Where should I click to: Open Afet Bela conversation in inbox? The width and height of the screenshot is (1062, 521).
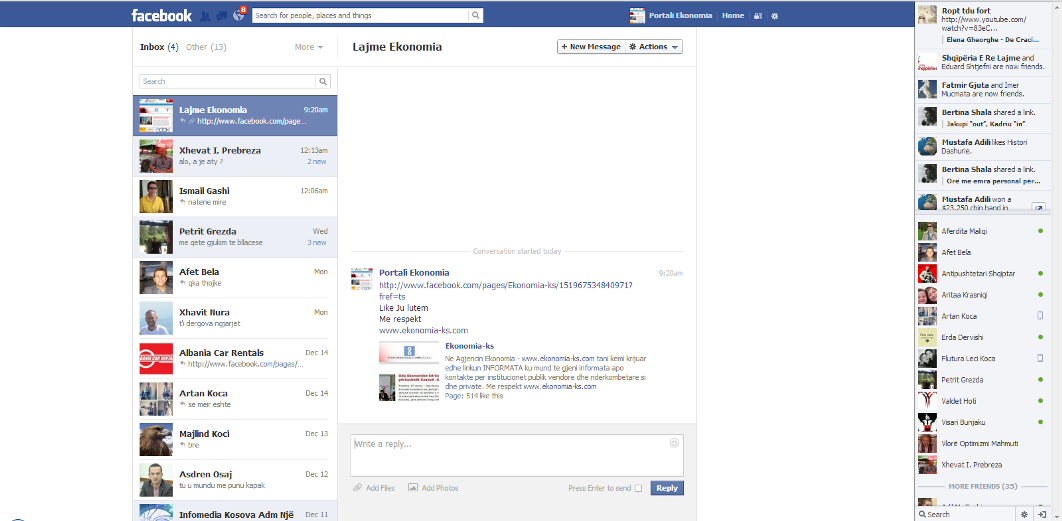pos(235,278)
